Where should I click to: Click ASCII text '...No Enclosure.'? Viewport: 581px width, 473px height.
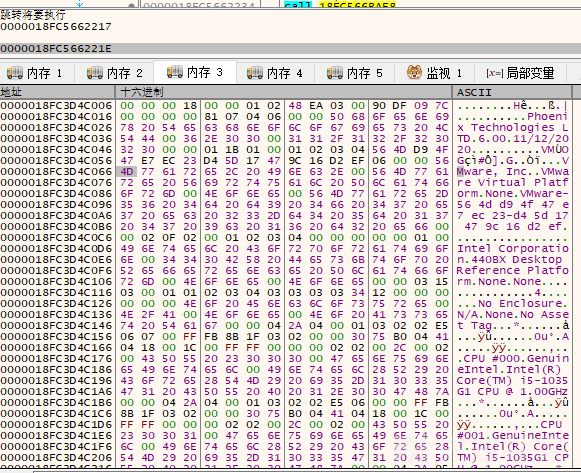512,303
